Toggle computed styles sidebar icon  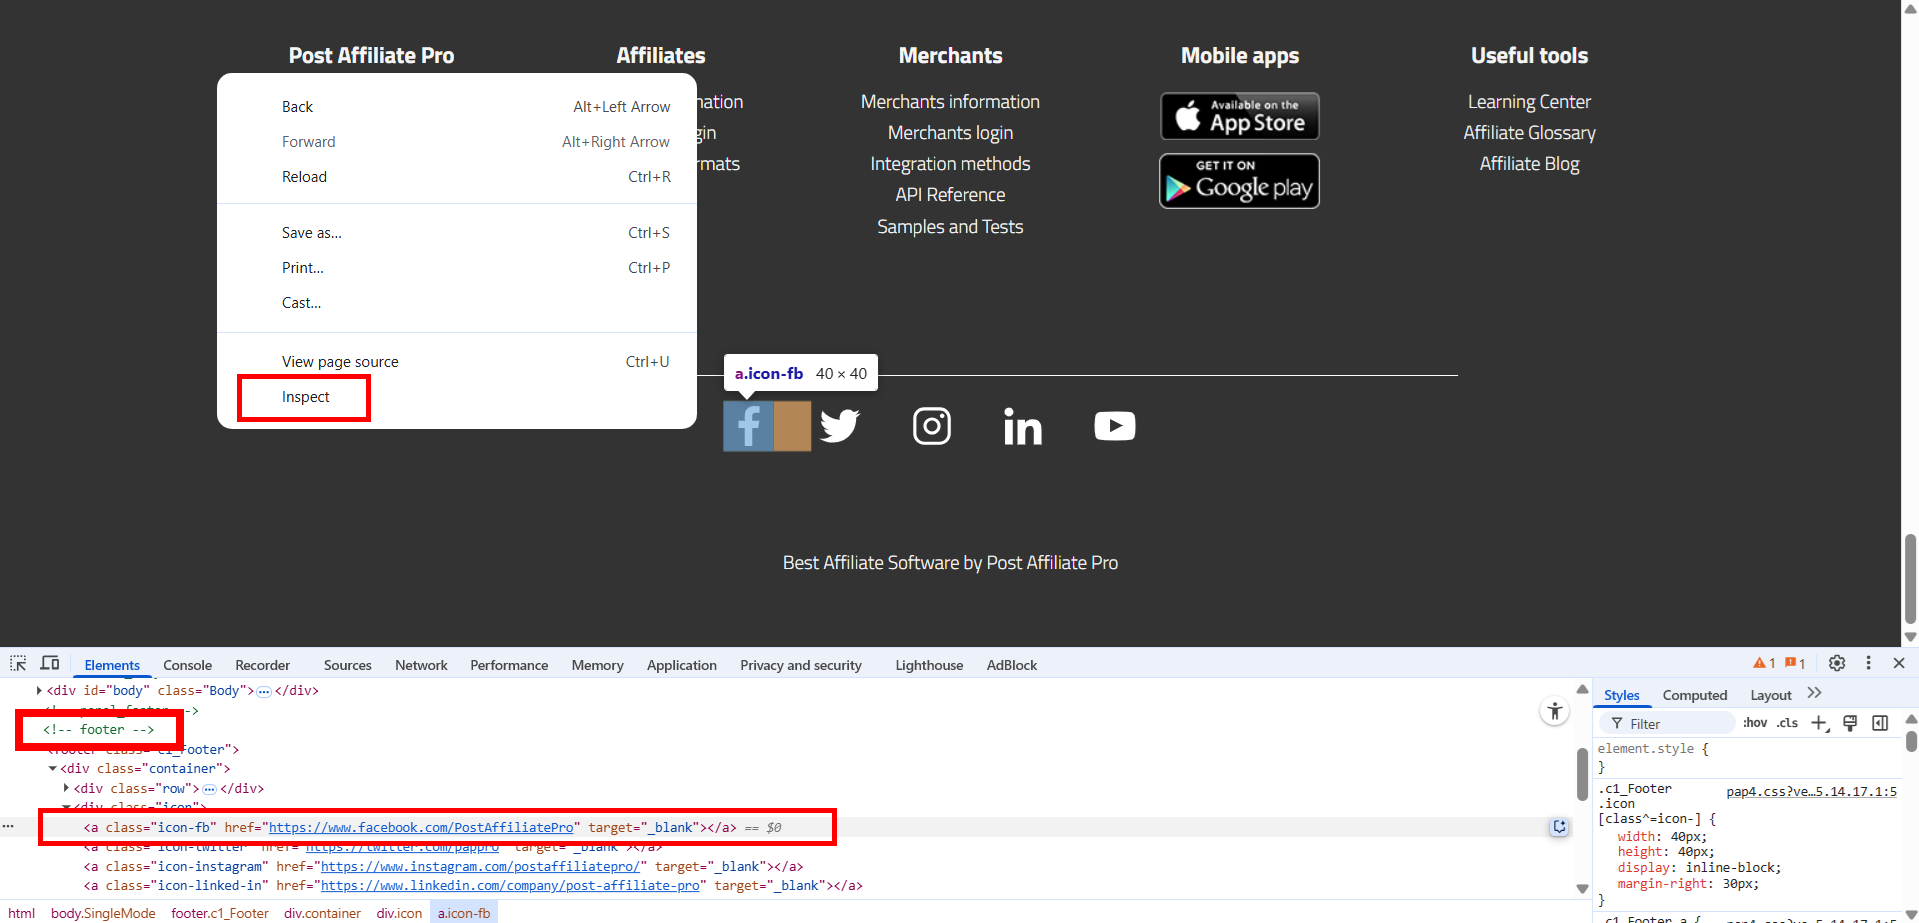pos(1880,723)
